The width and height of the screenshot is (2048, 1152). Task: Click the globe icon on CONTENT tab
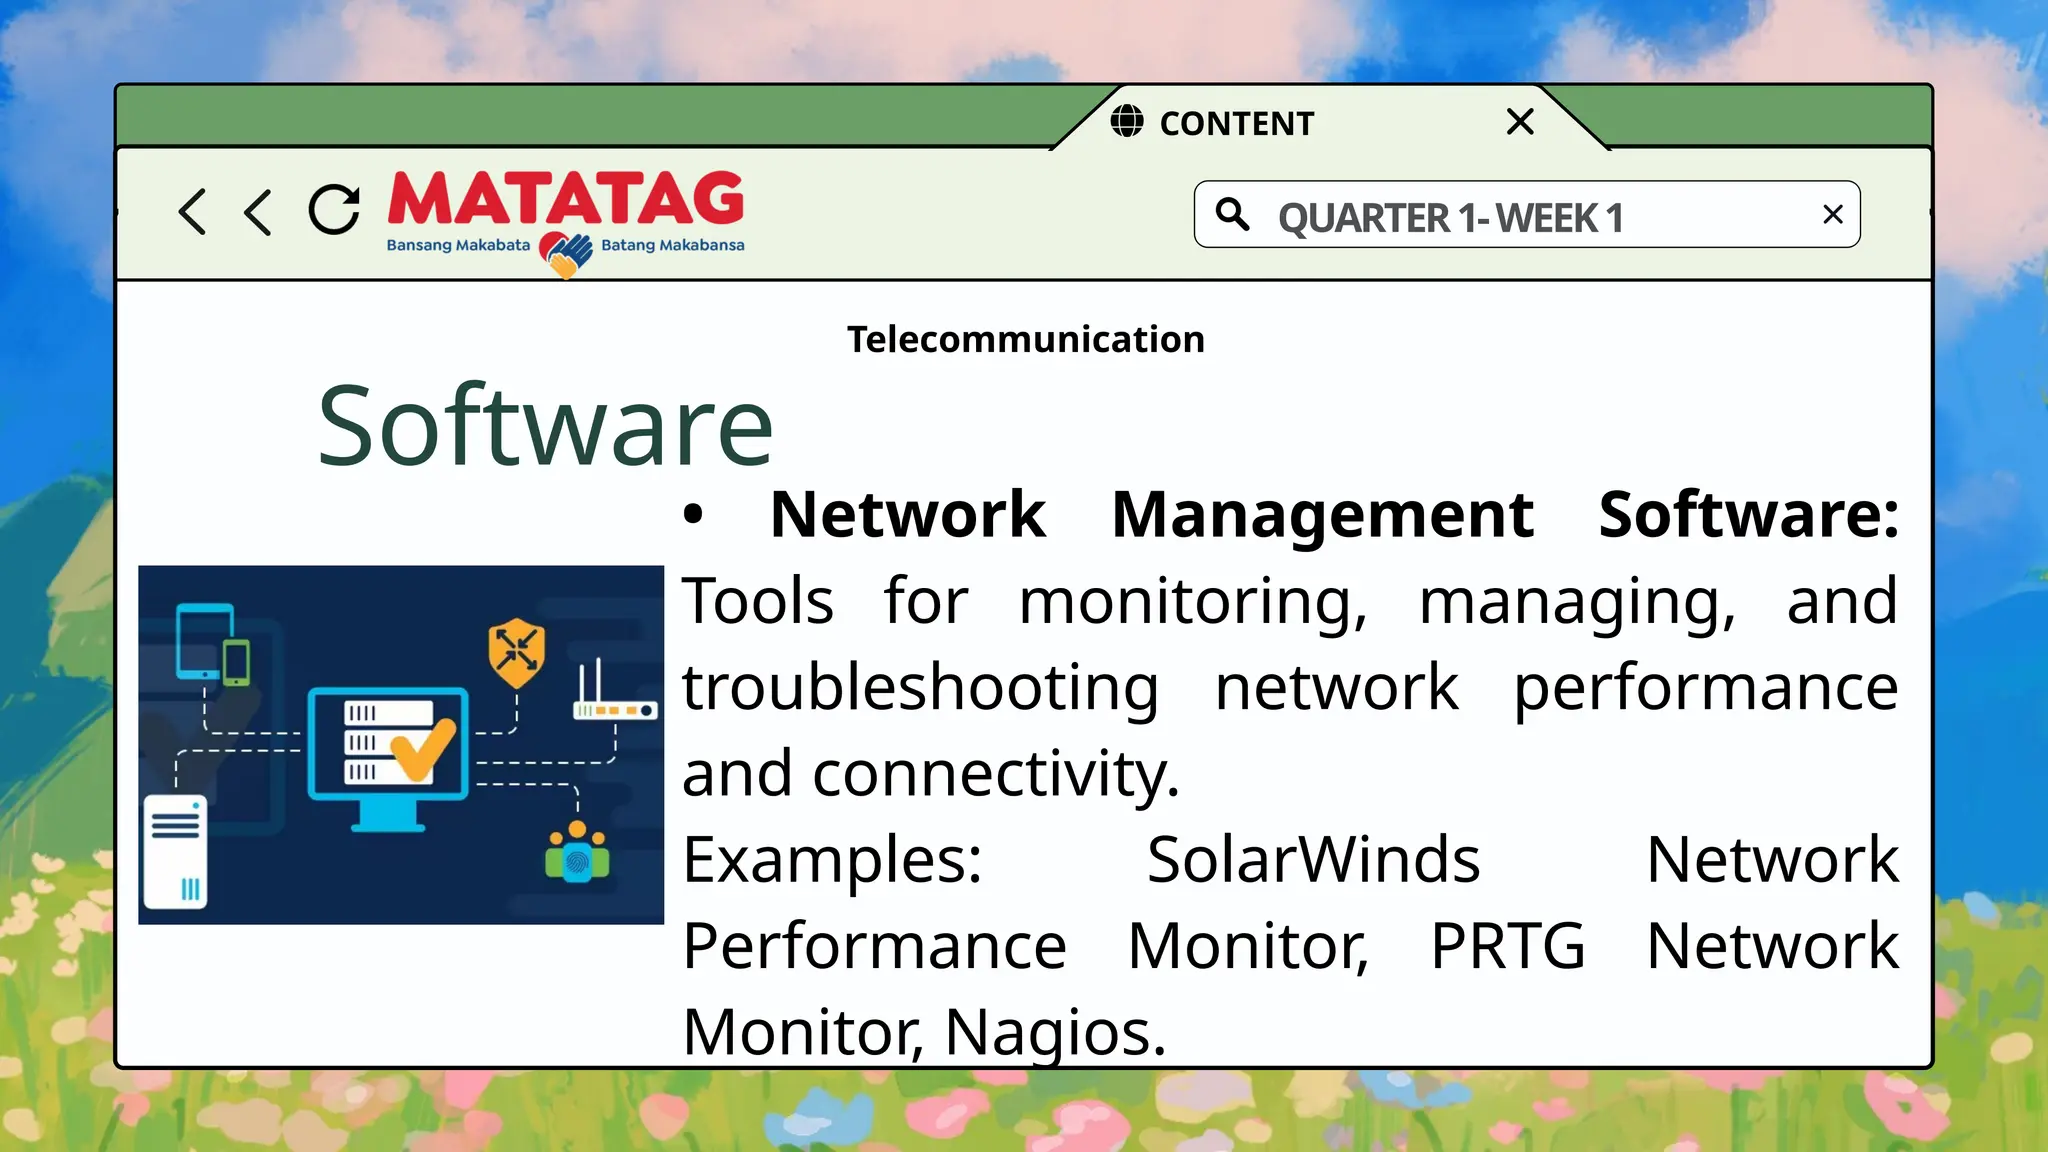pos(1127,121)
